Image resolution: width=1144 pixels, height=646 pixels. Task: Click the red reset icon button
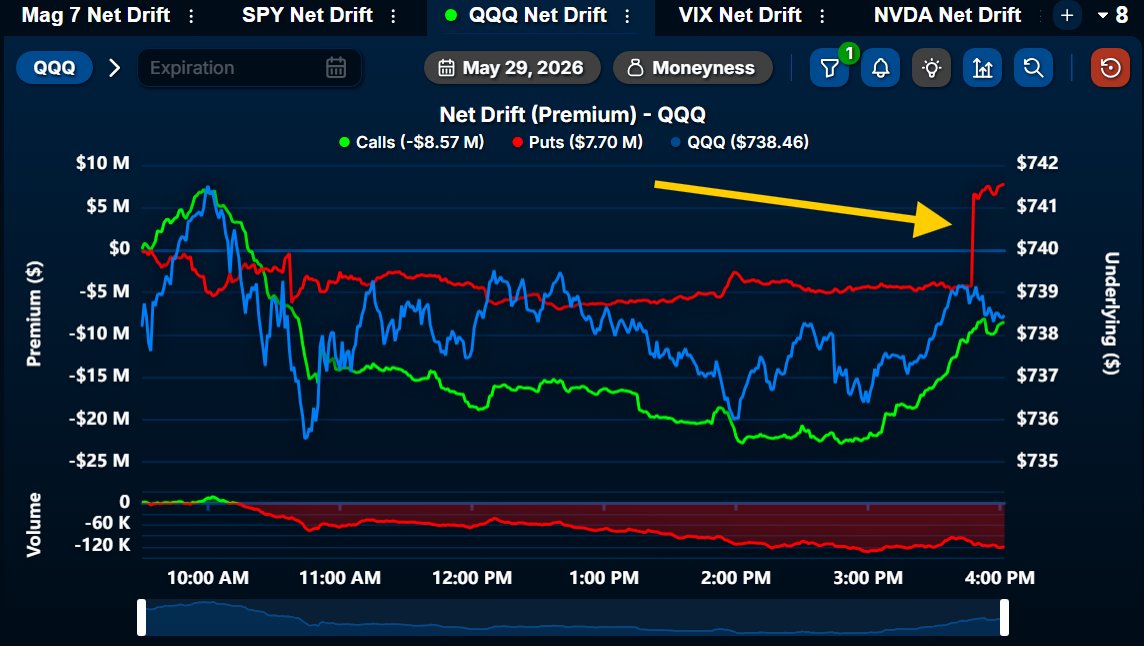pyautogui.click(x=1110, y=68)
